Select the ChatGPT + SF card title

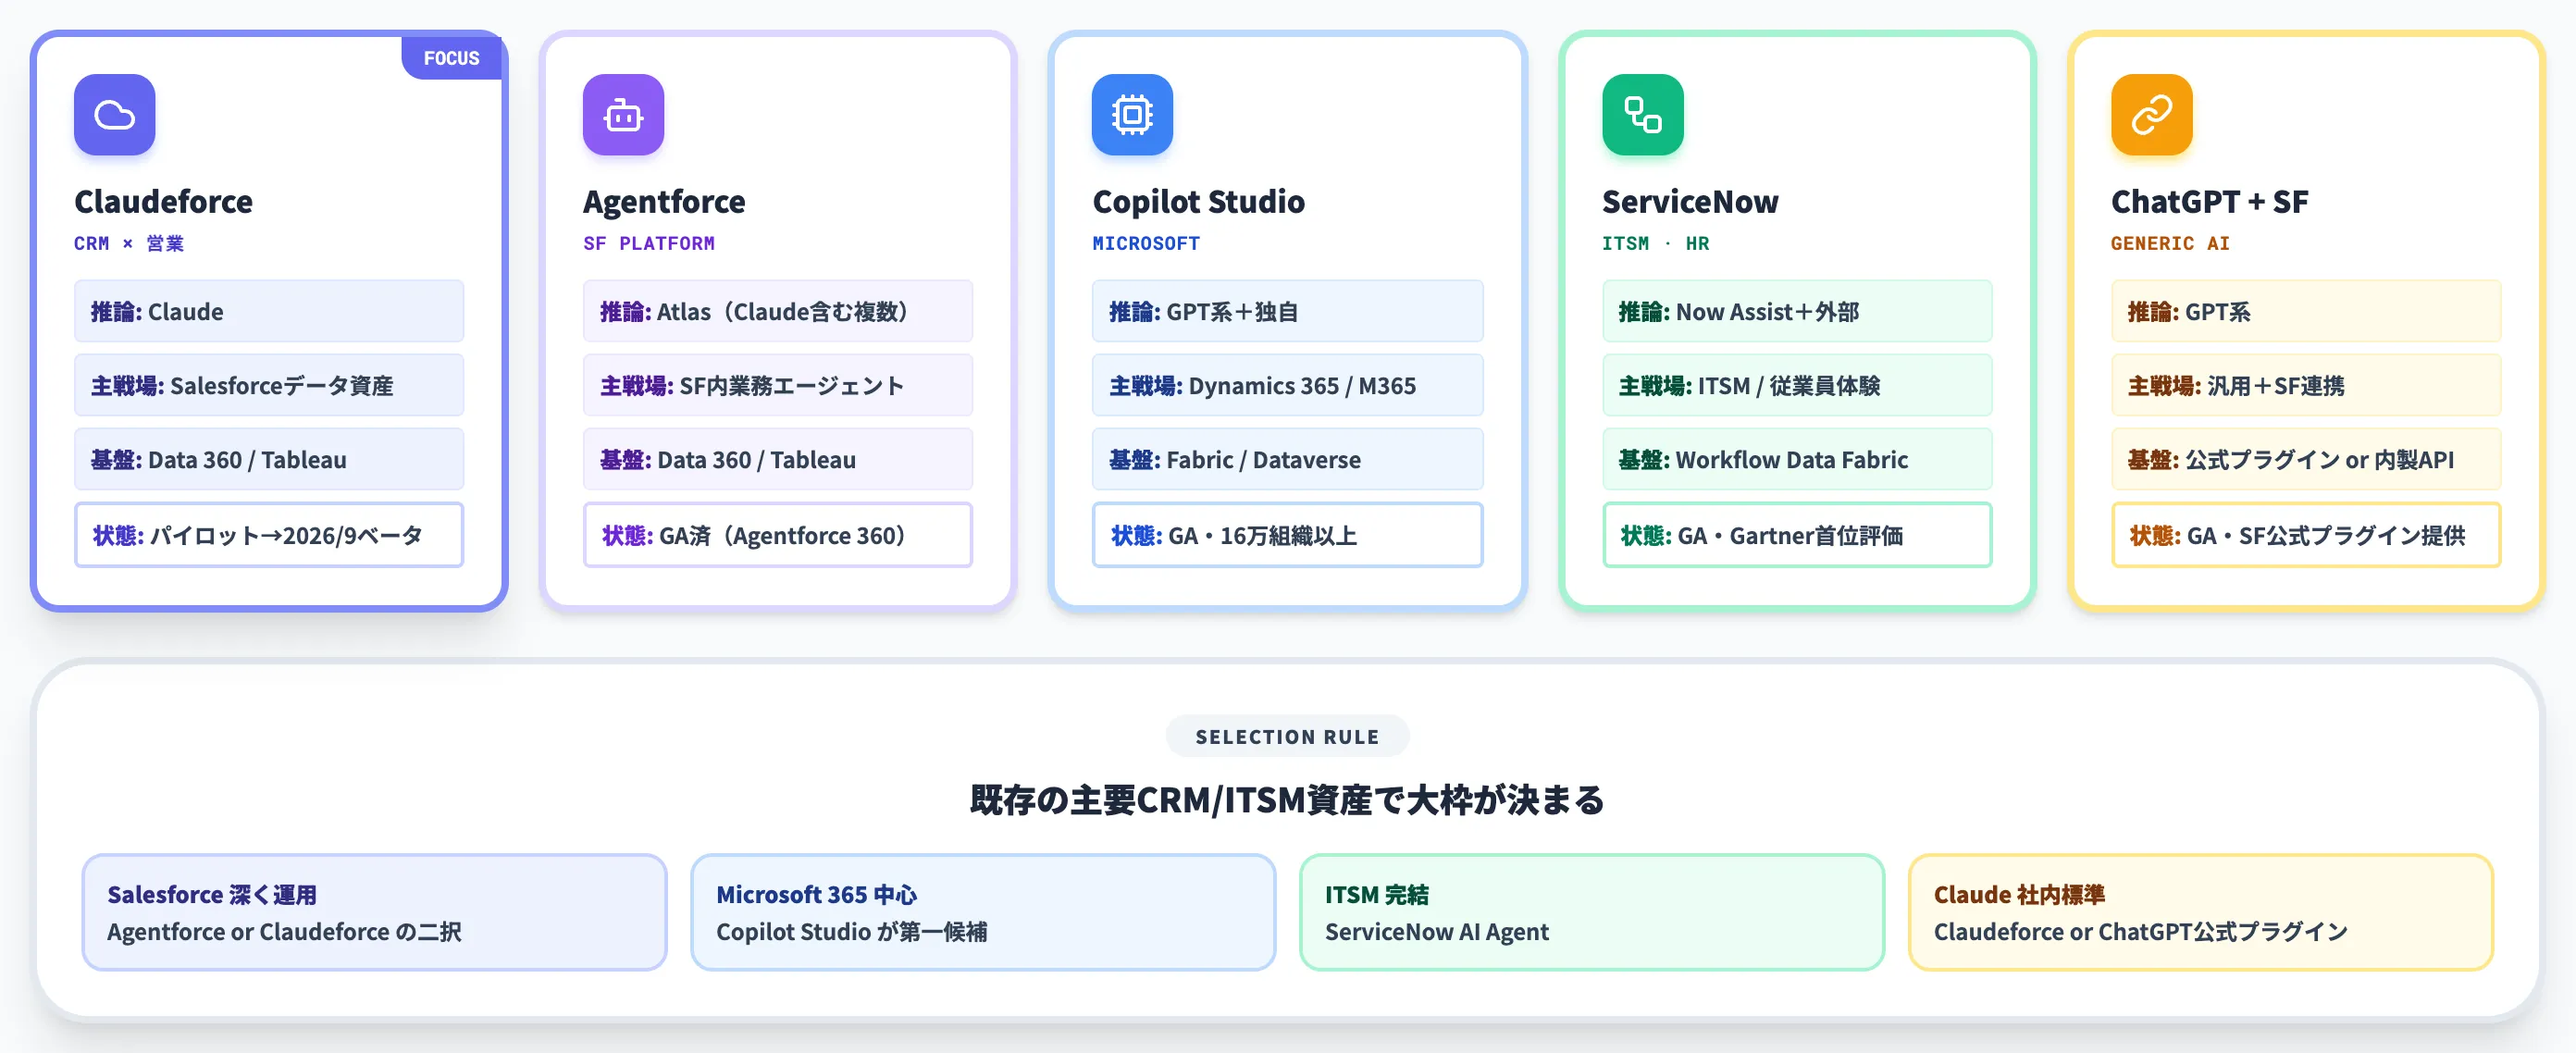point(2209,202)
